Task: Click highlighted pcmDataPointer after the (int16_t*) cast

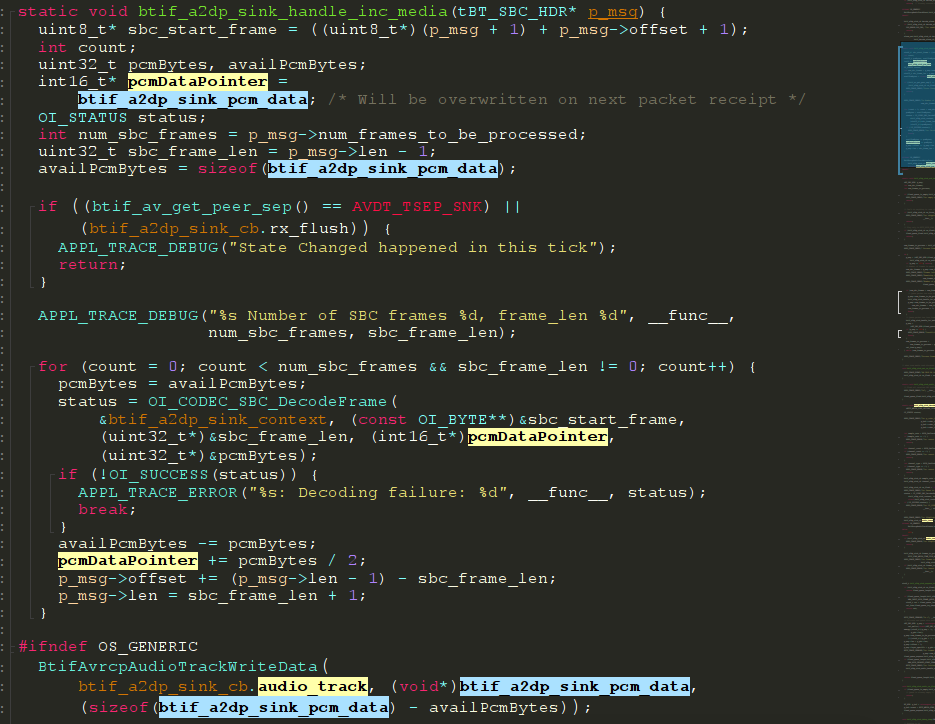Action: coord(537,437)
